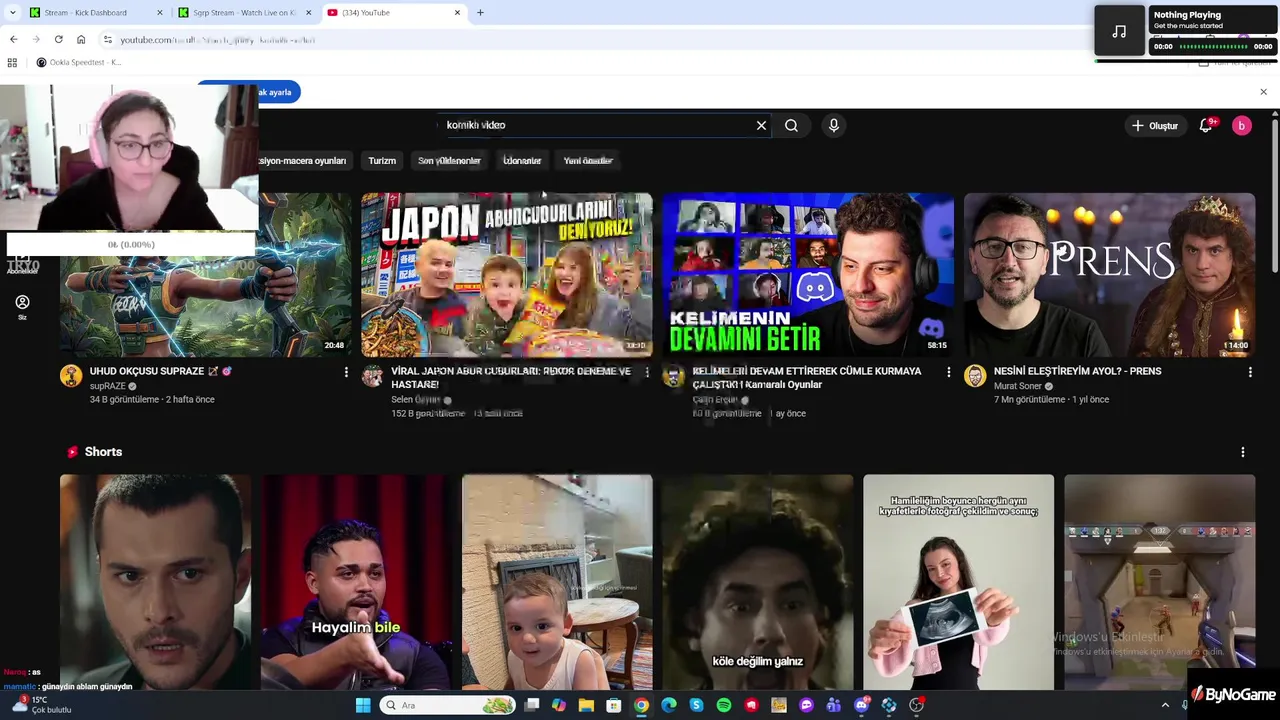
Task: Open Skype from the taskbar
Action: (x=696, y=705)
